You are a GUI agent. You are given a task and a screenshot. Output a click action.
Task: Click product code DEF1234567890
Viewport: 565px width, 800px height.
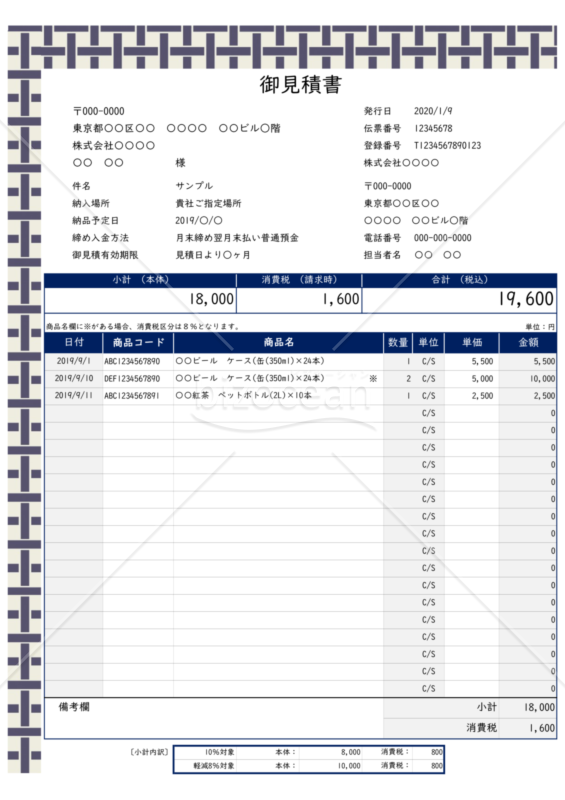coord(132,379)
